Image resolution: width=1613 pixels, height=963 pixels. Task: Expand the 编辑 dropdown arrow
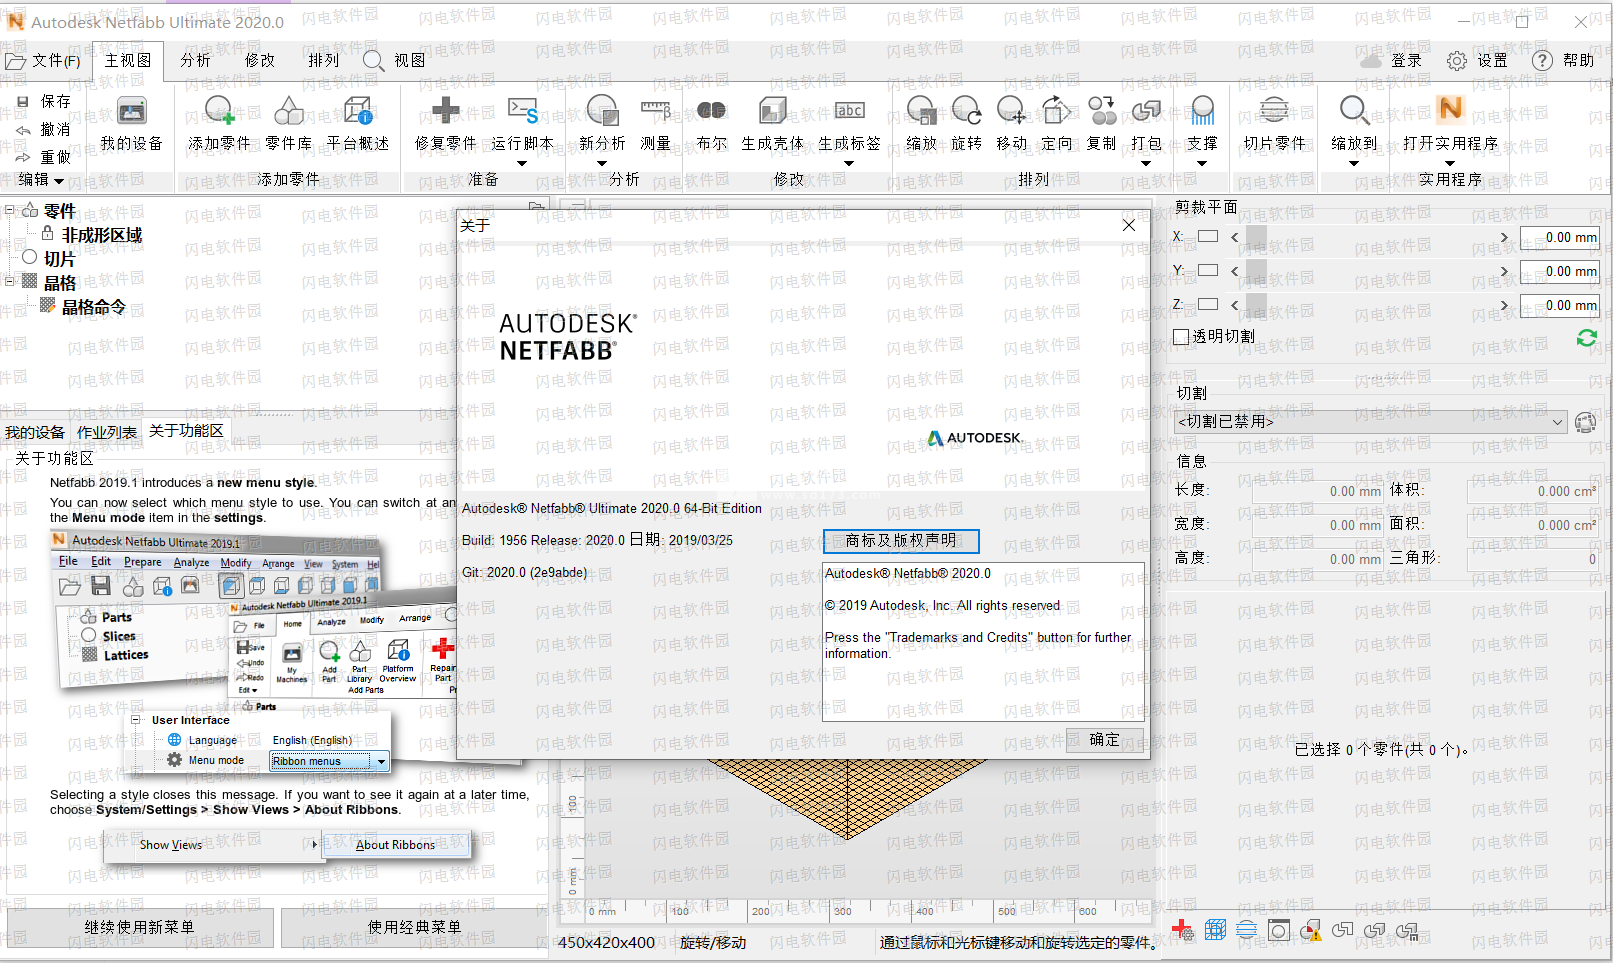(x=59, y=181)
